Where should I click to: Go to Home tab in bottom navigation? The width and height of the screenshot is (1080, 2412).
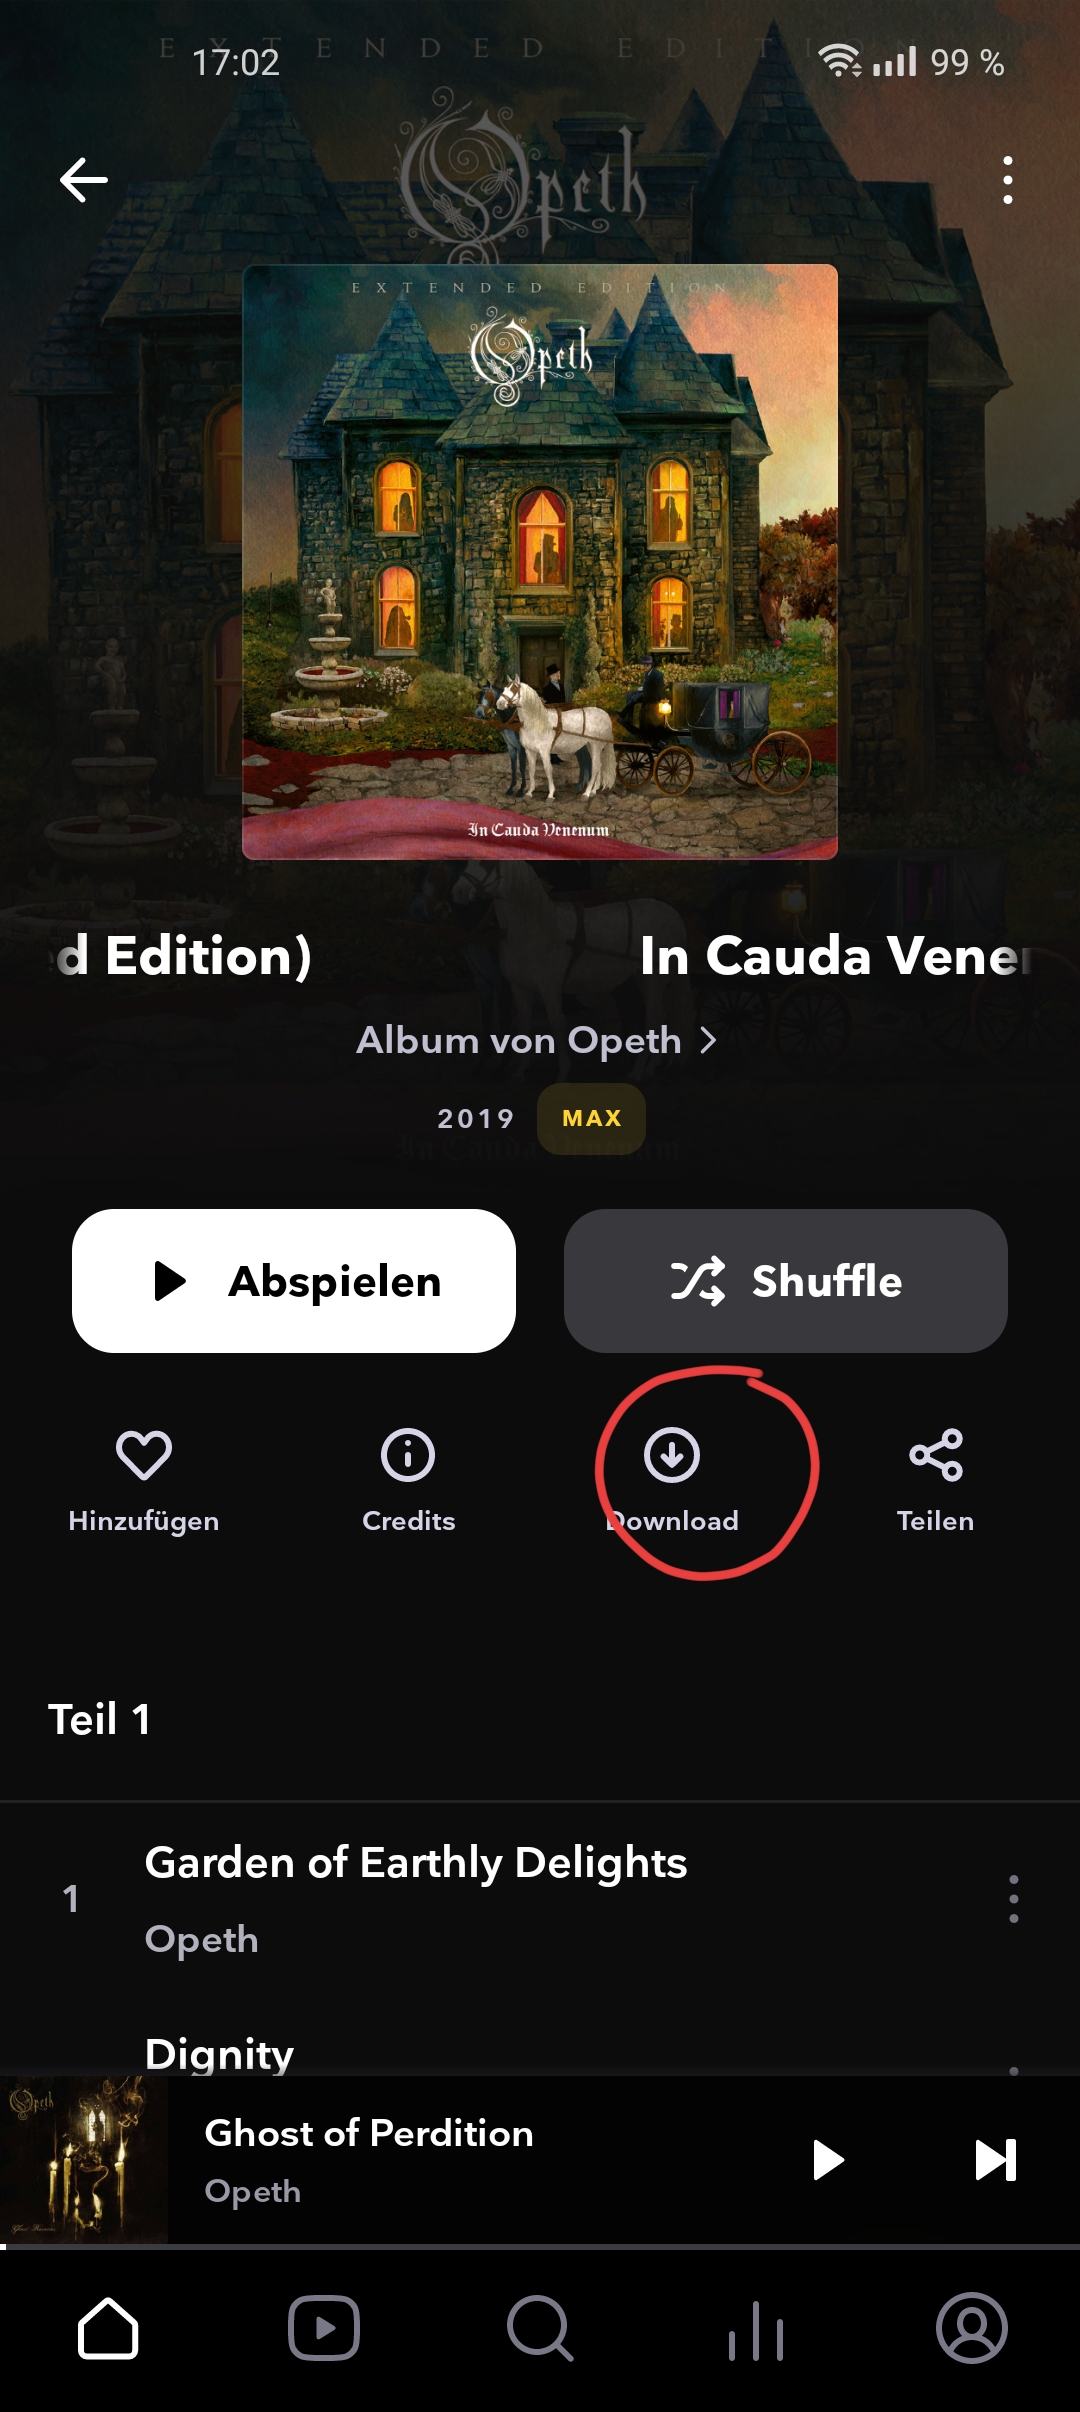point(108,2328)
